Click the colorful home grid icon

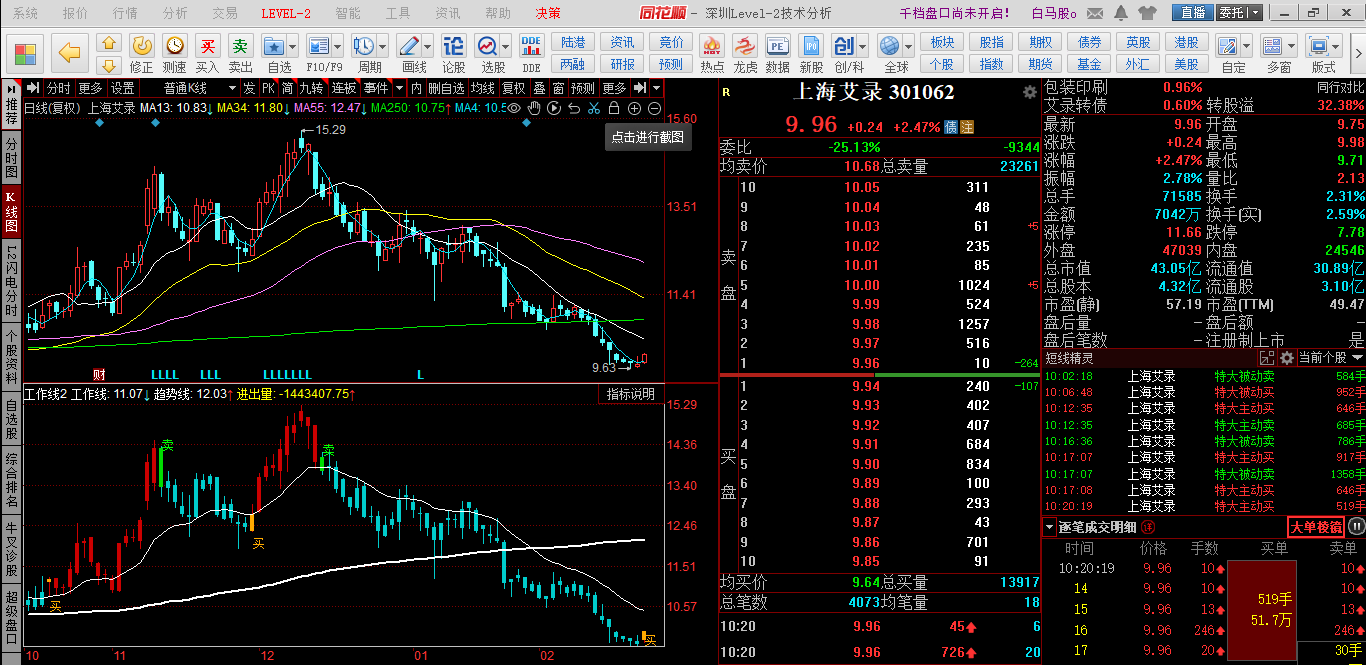pyautogui.click(x=26, y=53)
